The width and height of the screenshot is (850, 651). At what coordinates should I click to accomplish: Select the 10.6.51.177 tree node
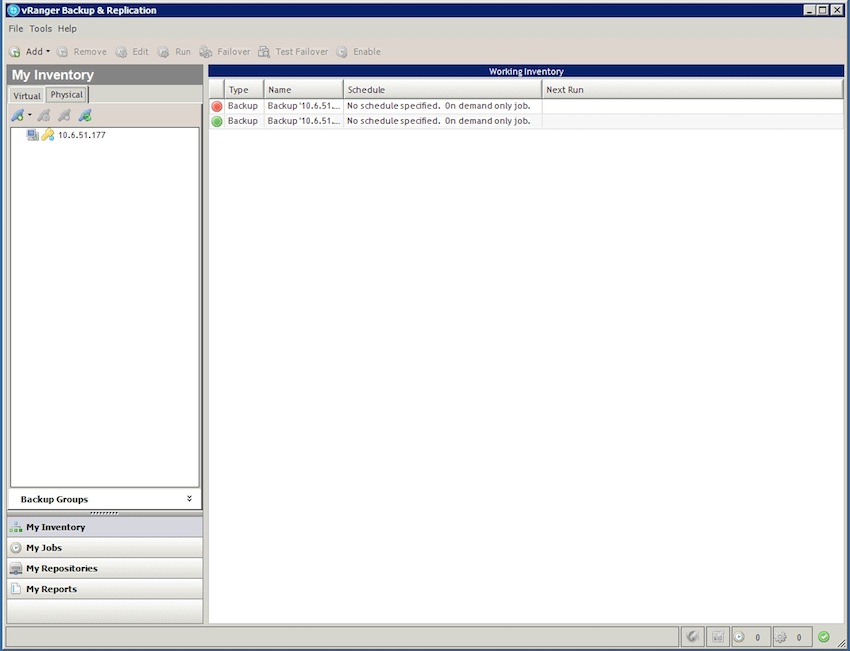(x=82, y=135)
